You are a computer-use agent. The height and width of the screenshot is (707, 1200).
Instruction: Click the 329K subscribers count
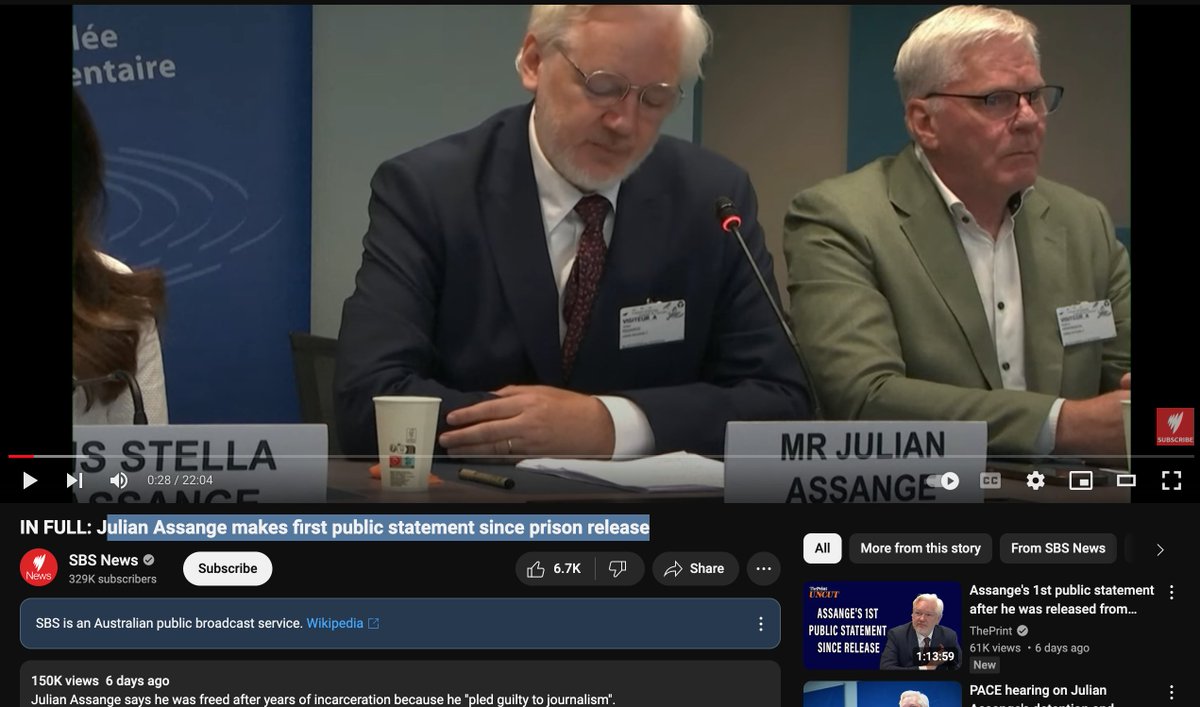tap(113, 579)
